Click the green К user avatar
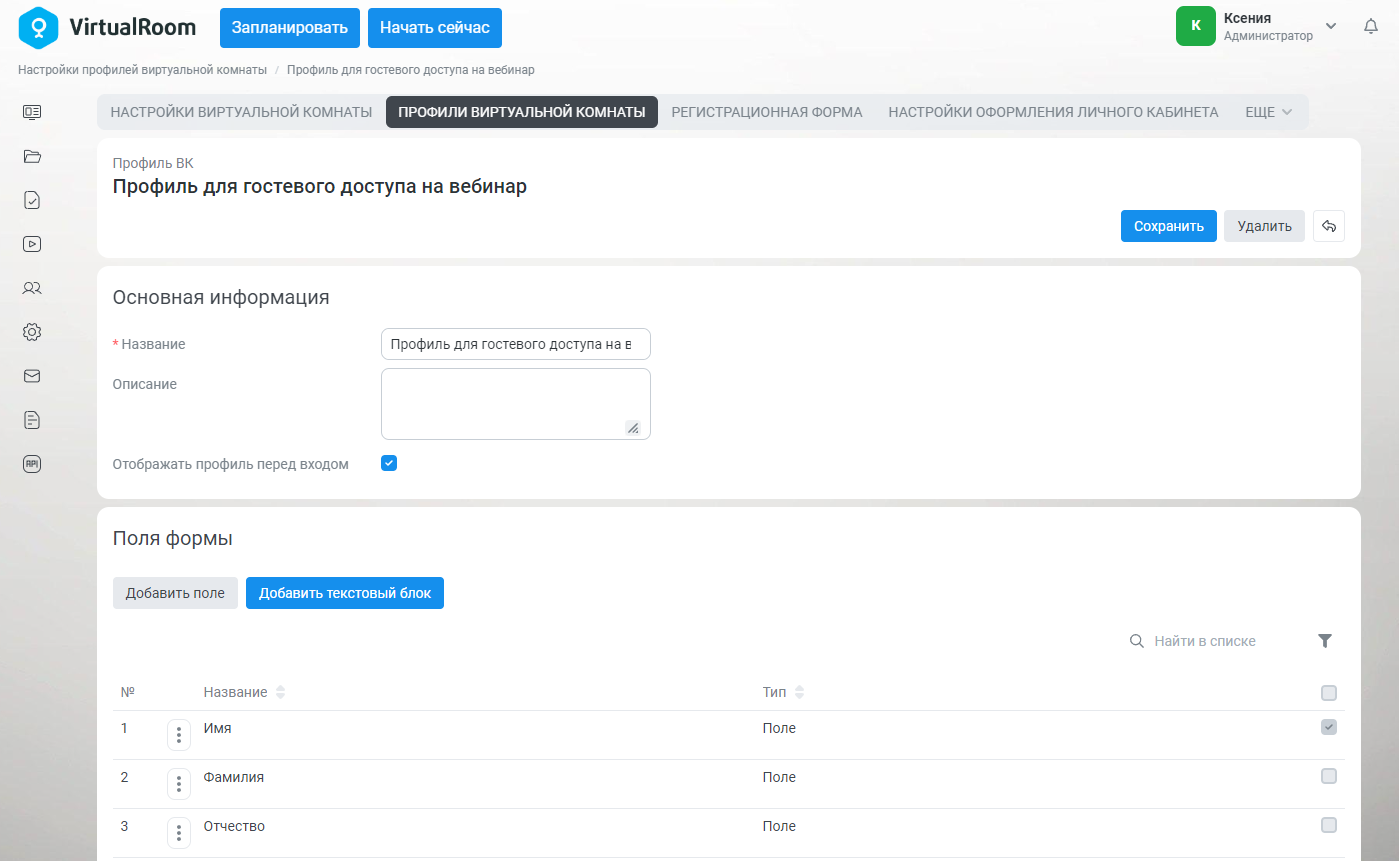1399x861 pixels. pyautogui.click(x=1196, y=26)
